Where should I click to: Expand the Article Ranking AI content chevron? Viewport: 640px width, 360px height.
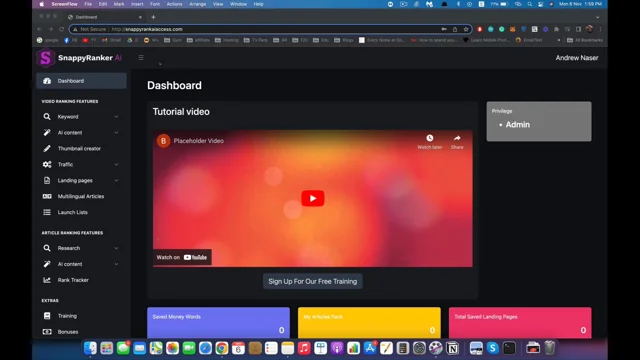(116, 264)
